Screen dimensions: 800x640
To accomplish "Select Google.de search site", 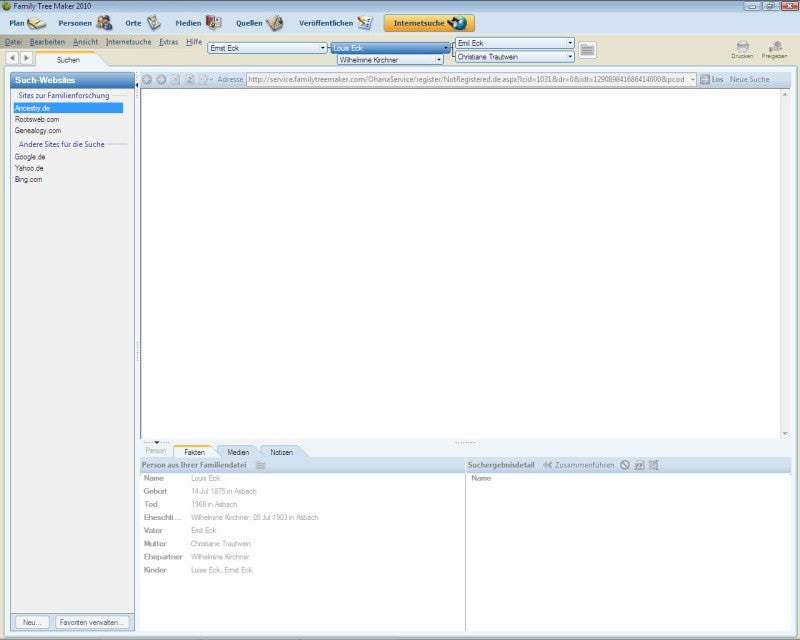I will 30,157.
